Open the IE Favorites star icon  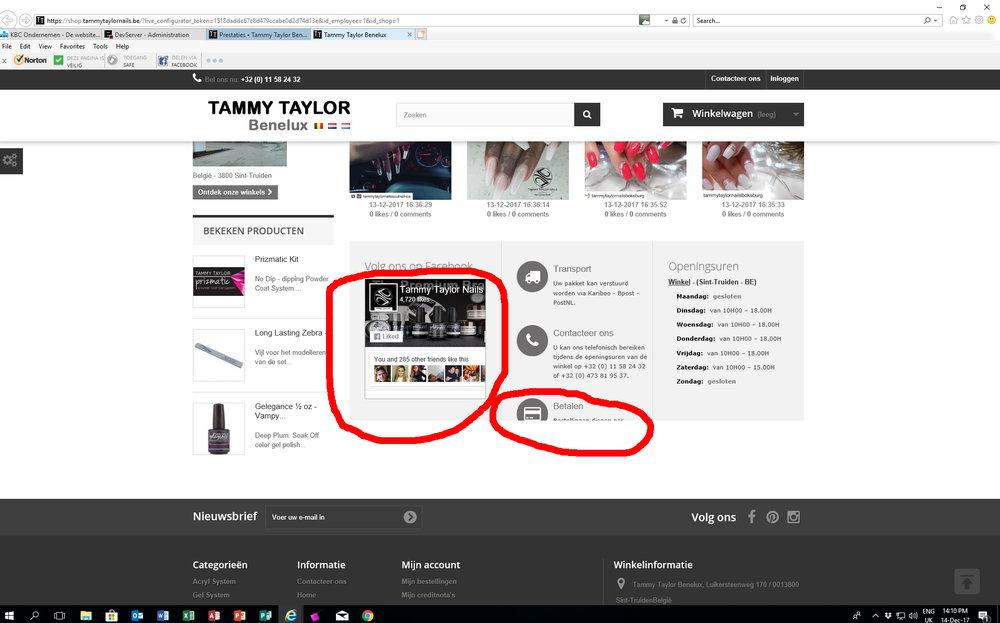pos(966,20)
